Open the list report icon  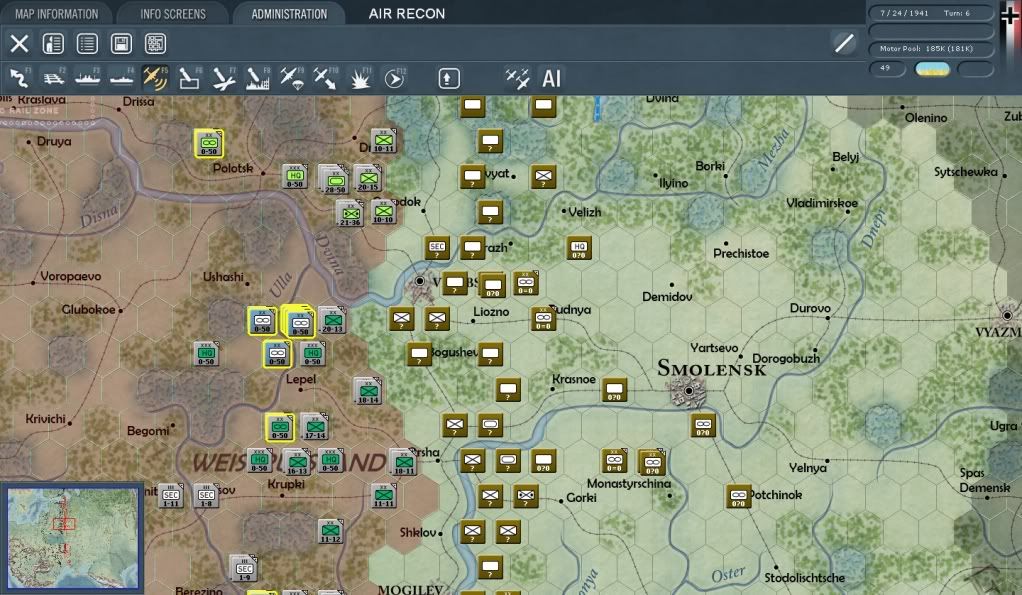click(87, 44)
